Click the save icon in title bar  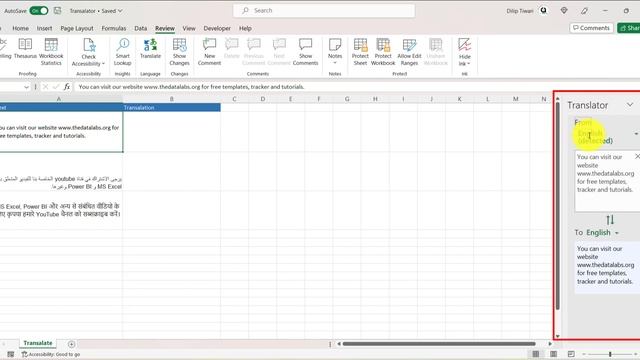pos(58,11)
